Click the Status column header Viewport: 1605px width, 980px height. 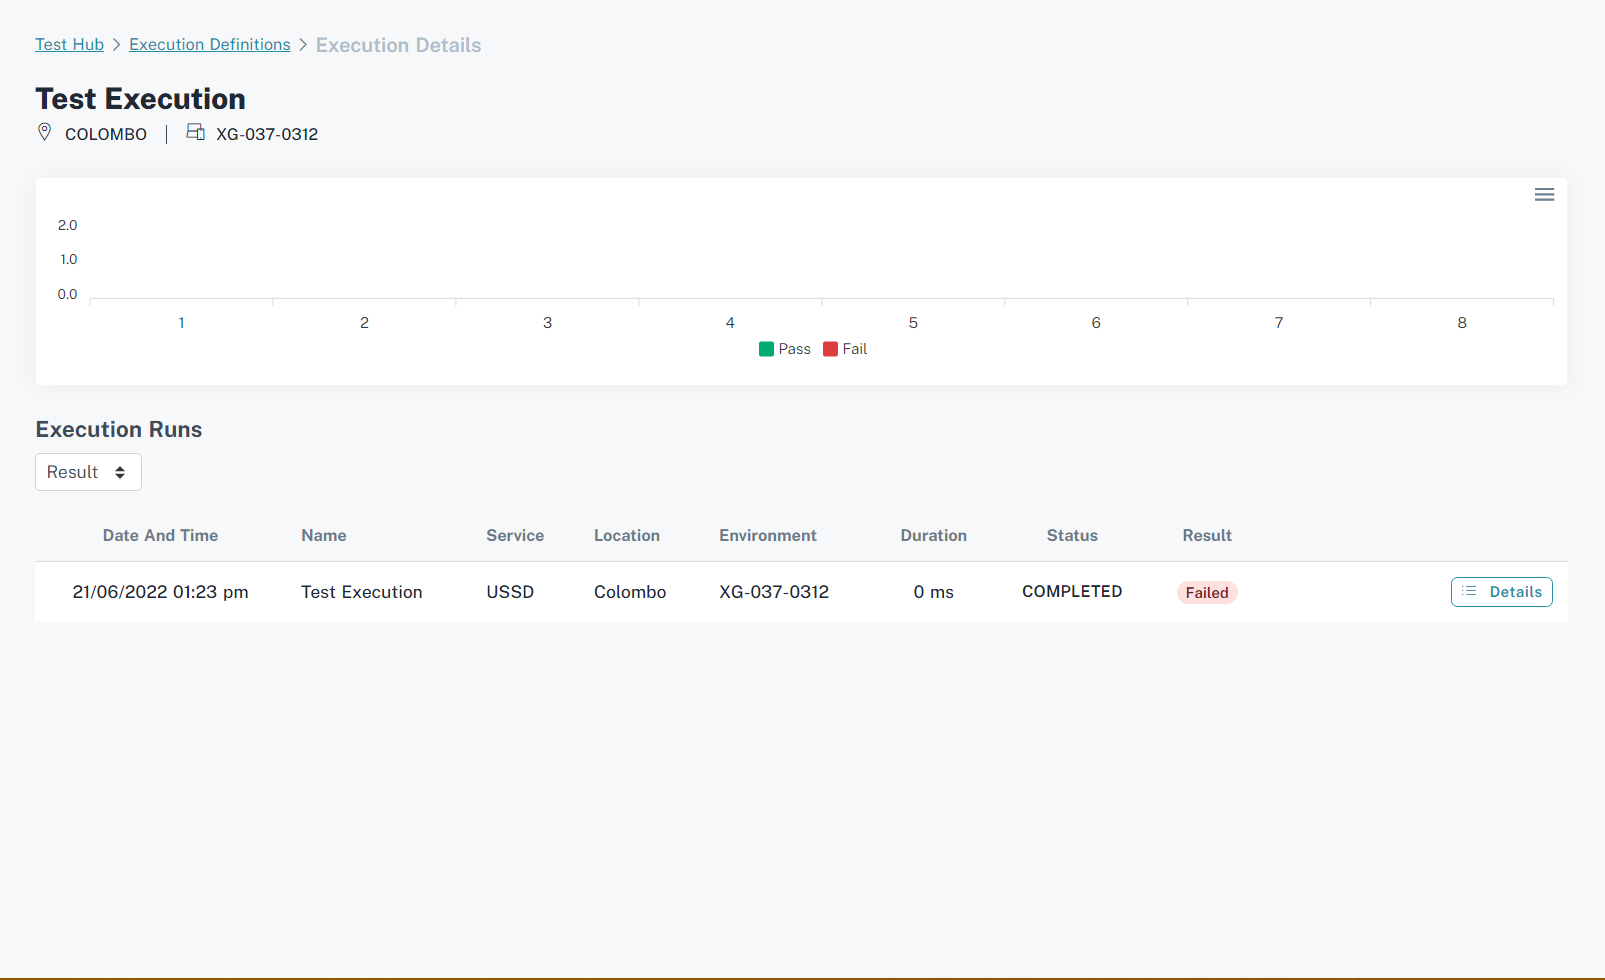1071,536
